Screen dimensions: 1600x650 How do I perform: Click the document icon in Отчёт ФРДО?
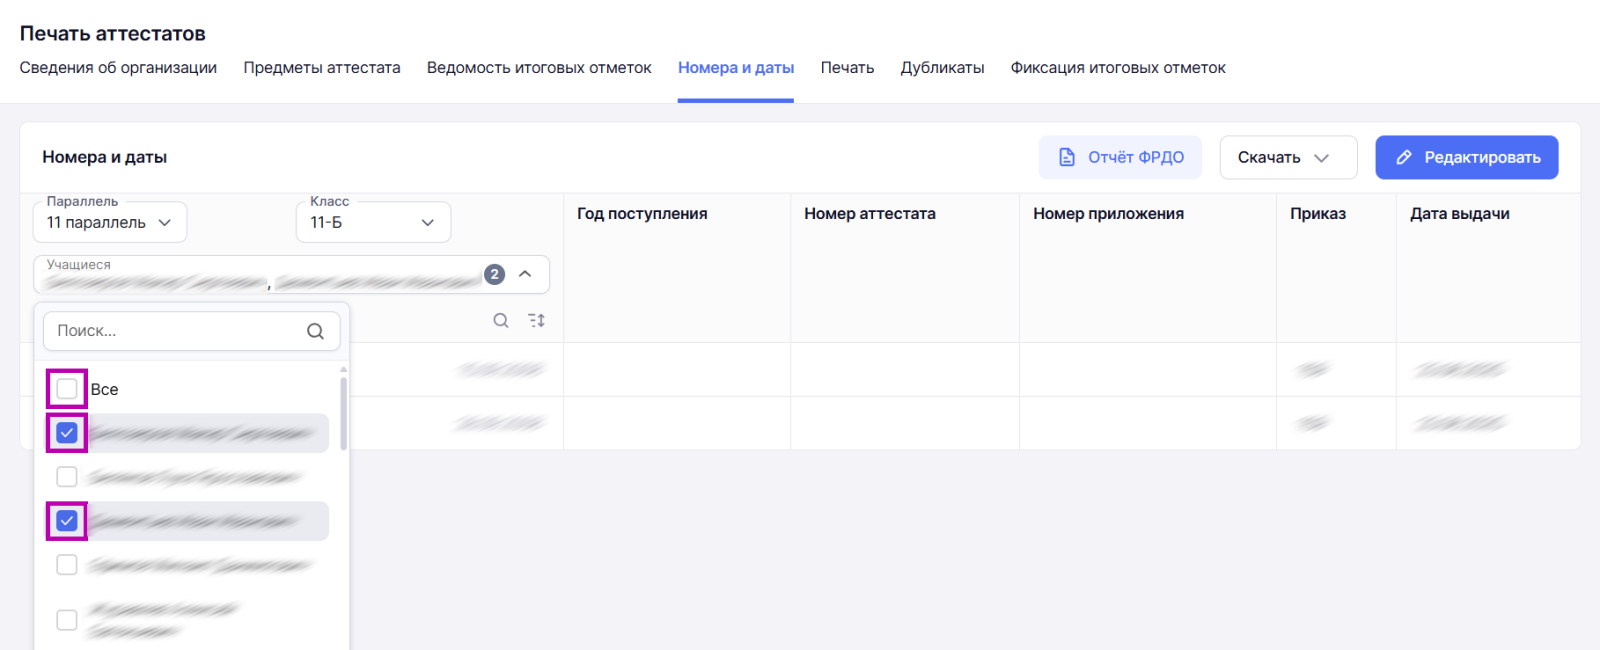[1067, 157]
